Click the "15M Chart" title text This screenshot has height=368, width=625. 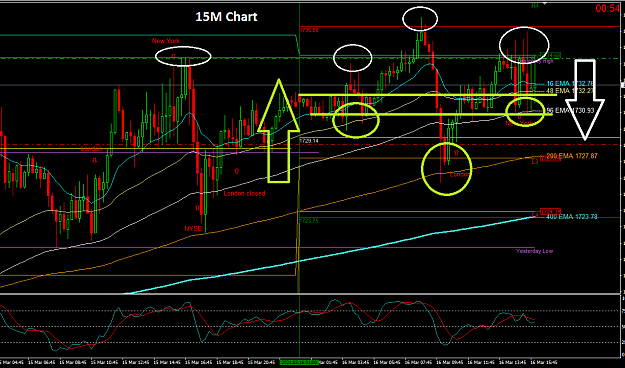click(226, 17)
